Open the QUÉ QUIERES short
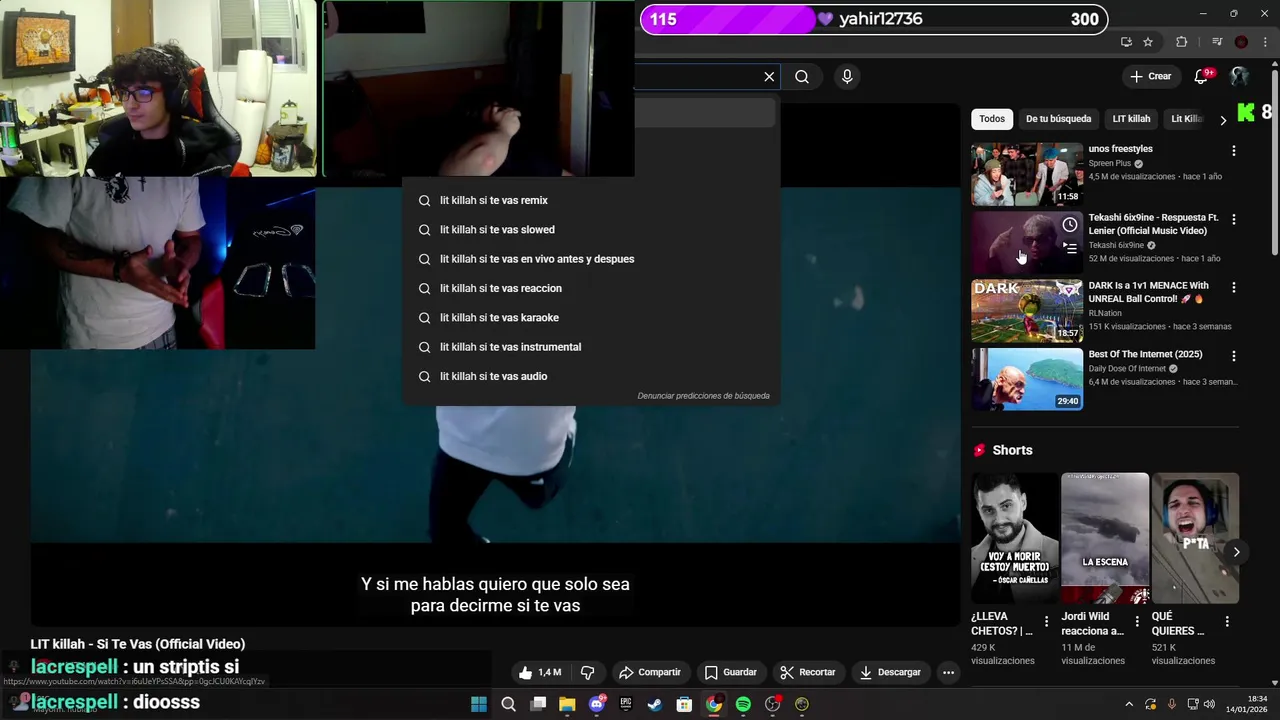The height and width of the screenshot is (720, 1280). 1195,538
